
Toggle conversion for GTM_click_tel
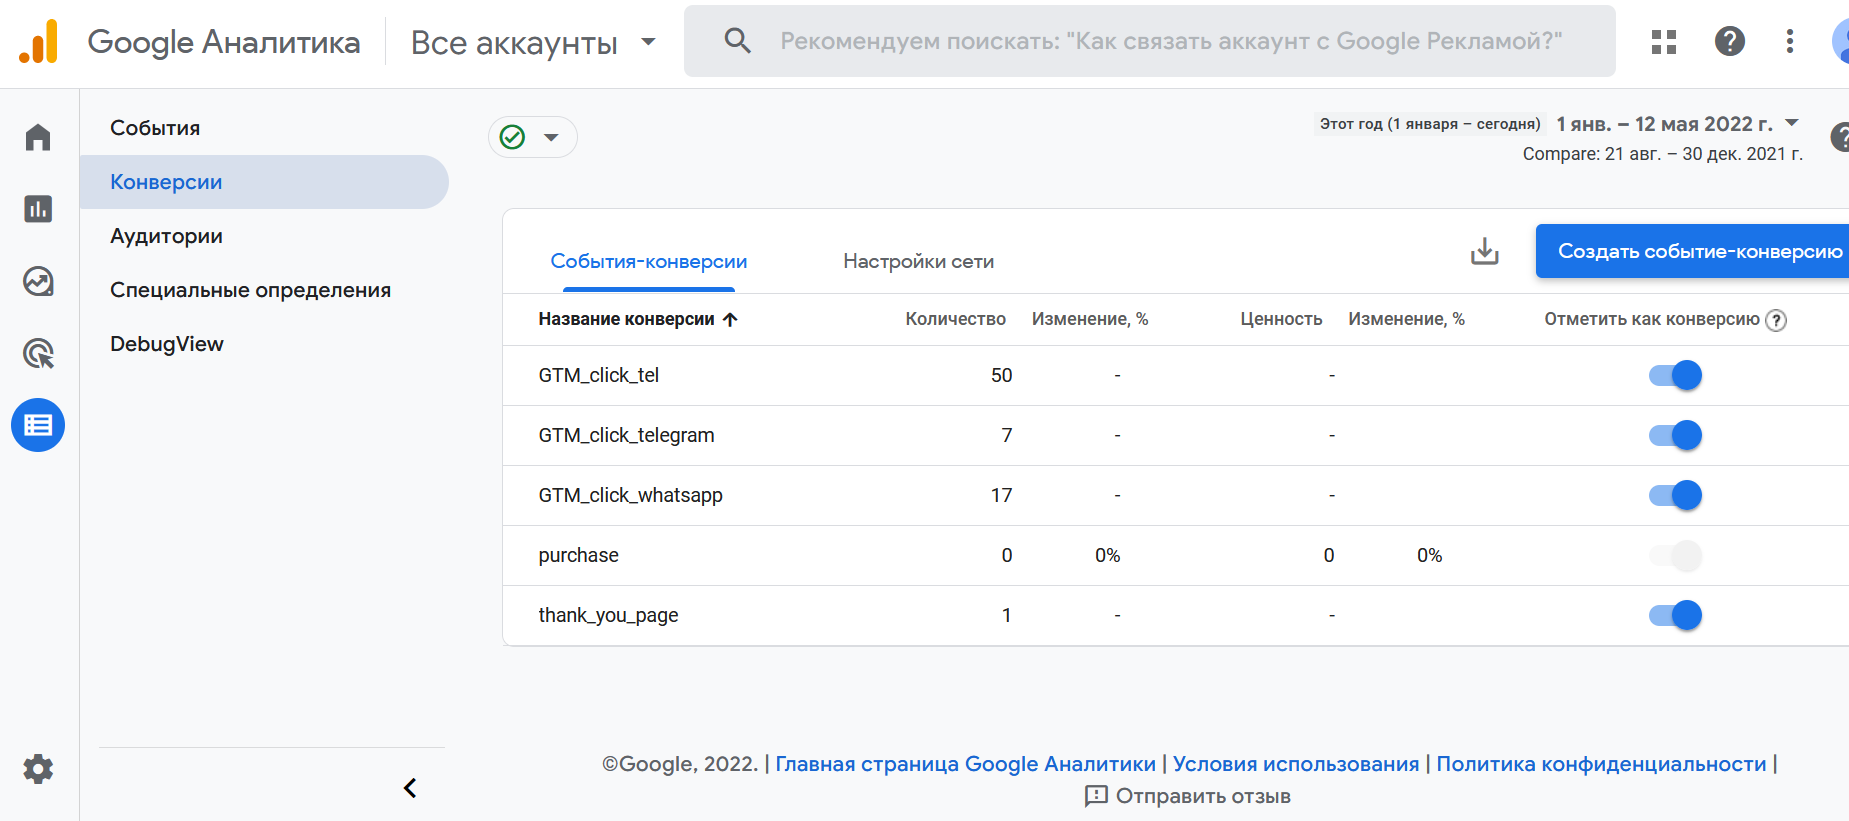point(1675,375)
